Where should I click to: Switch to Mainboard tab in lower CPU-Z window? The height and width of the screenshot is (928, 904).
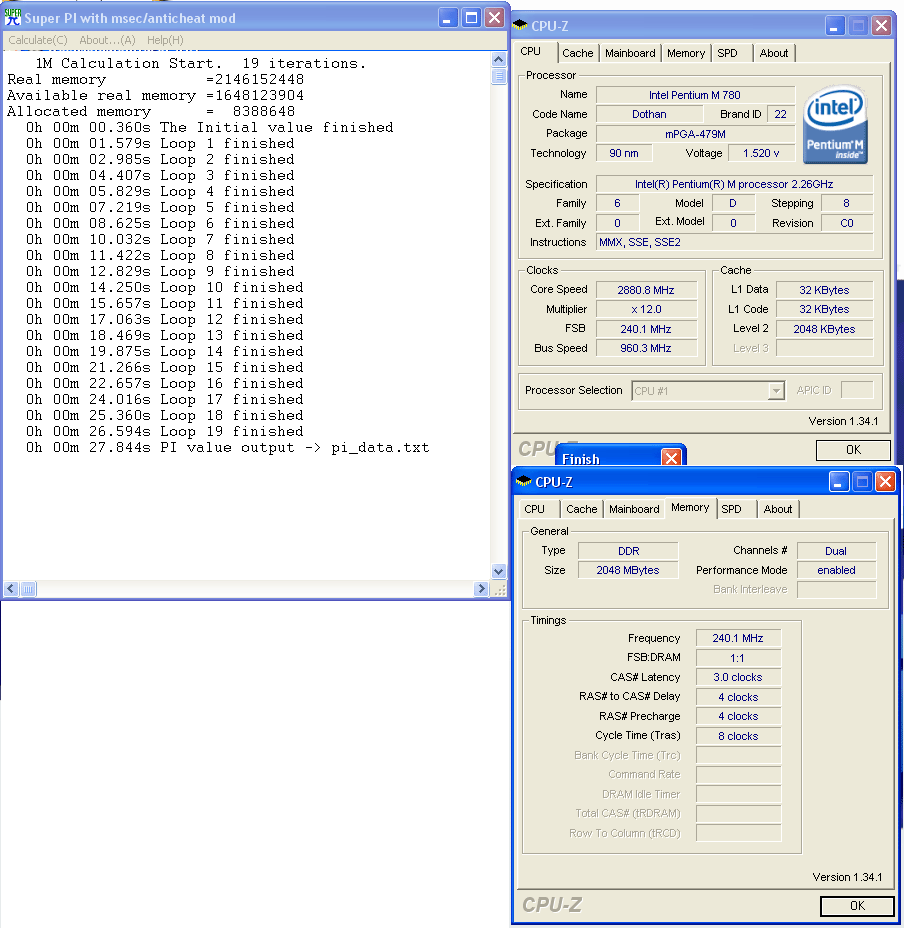(x=634, y=509)
